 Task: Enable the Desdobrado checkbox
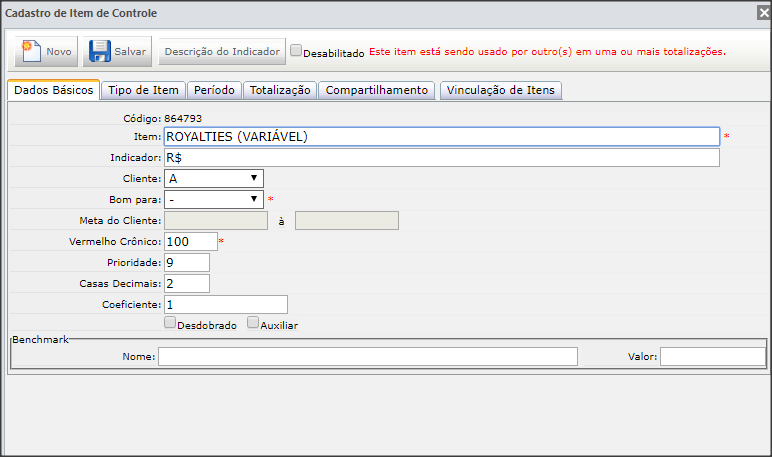[170, 323]
